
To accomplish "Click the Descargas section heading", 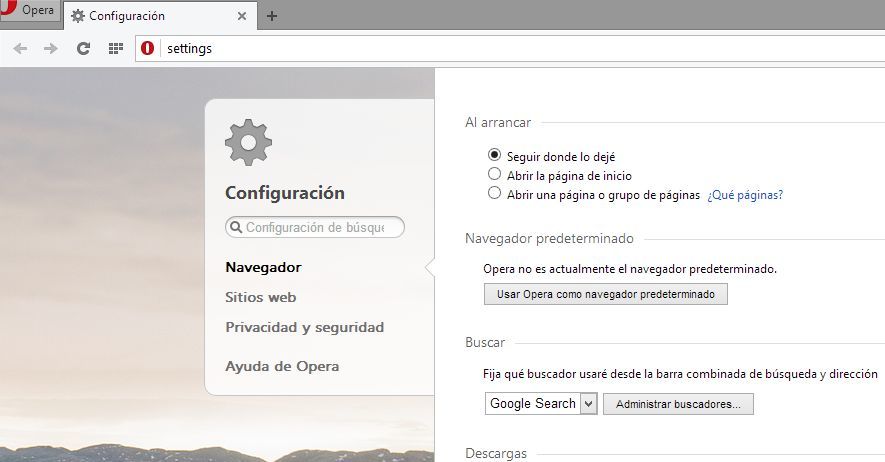I will coord(496,454).
